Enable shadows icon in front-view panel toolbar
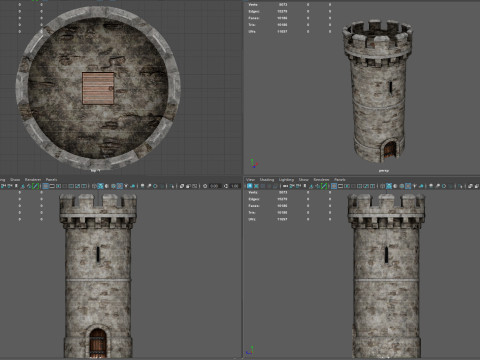Screen dimensions: 480x360 (x=133, y=186)
